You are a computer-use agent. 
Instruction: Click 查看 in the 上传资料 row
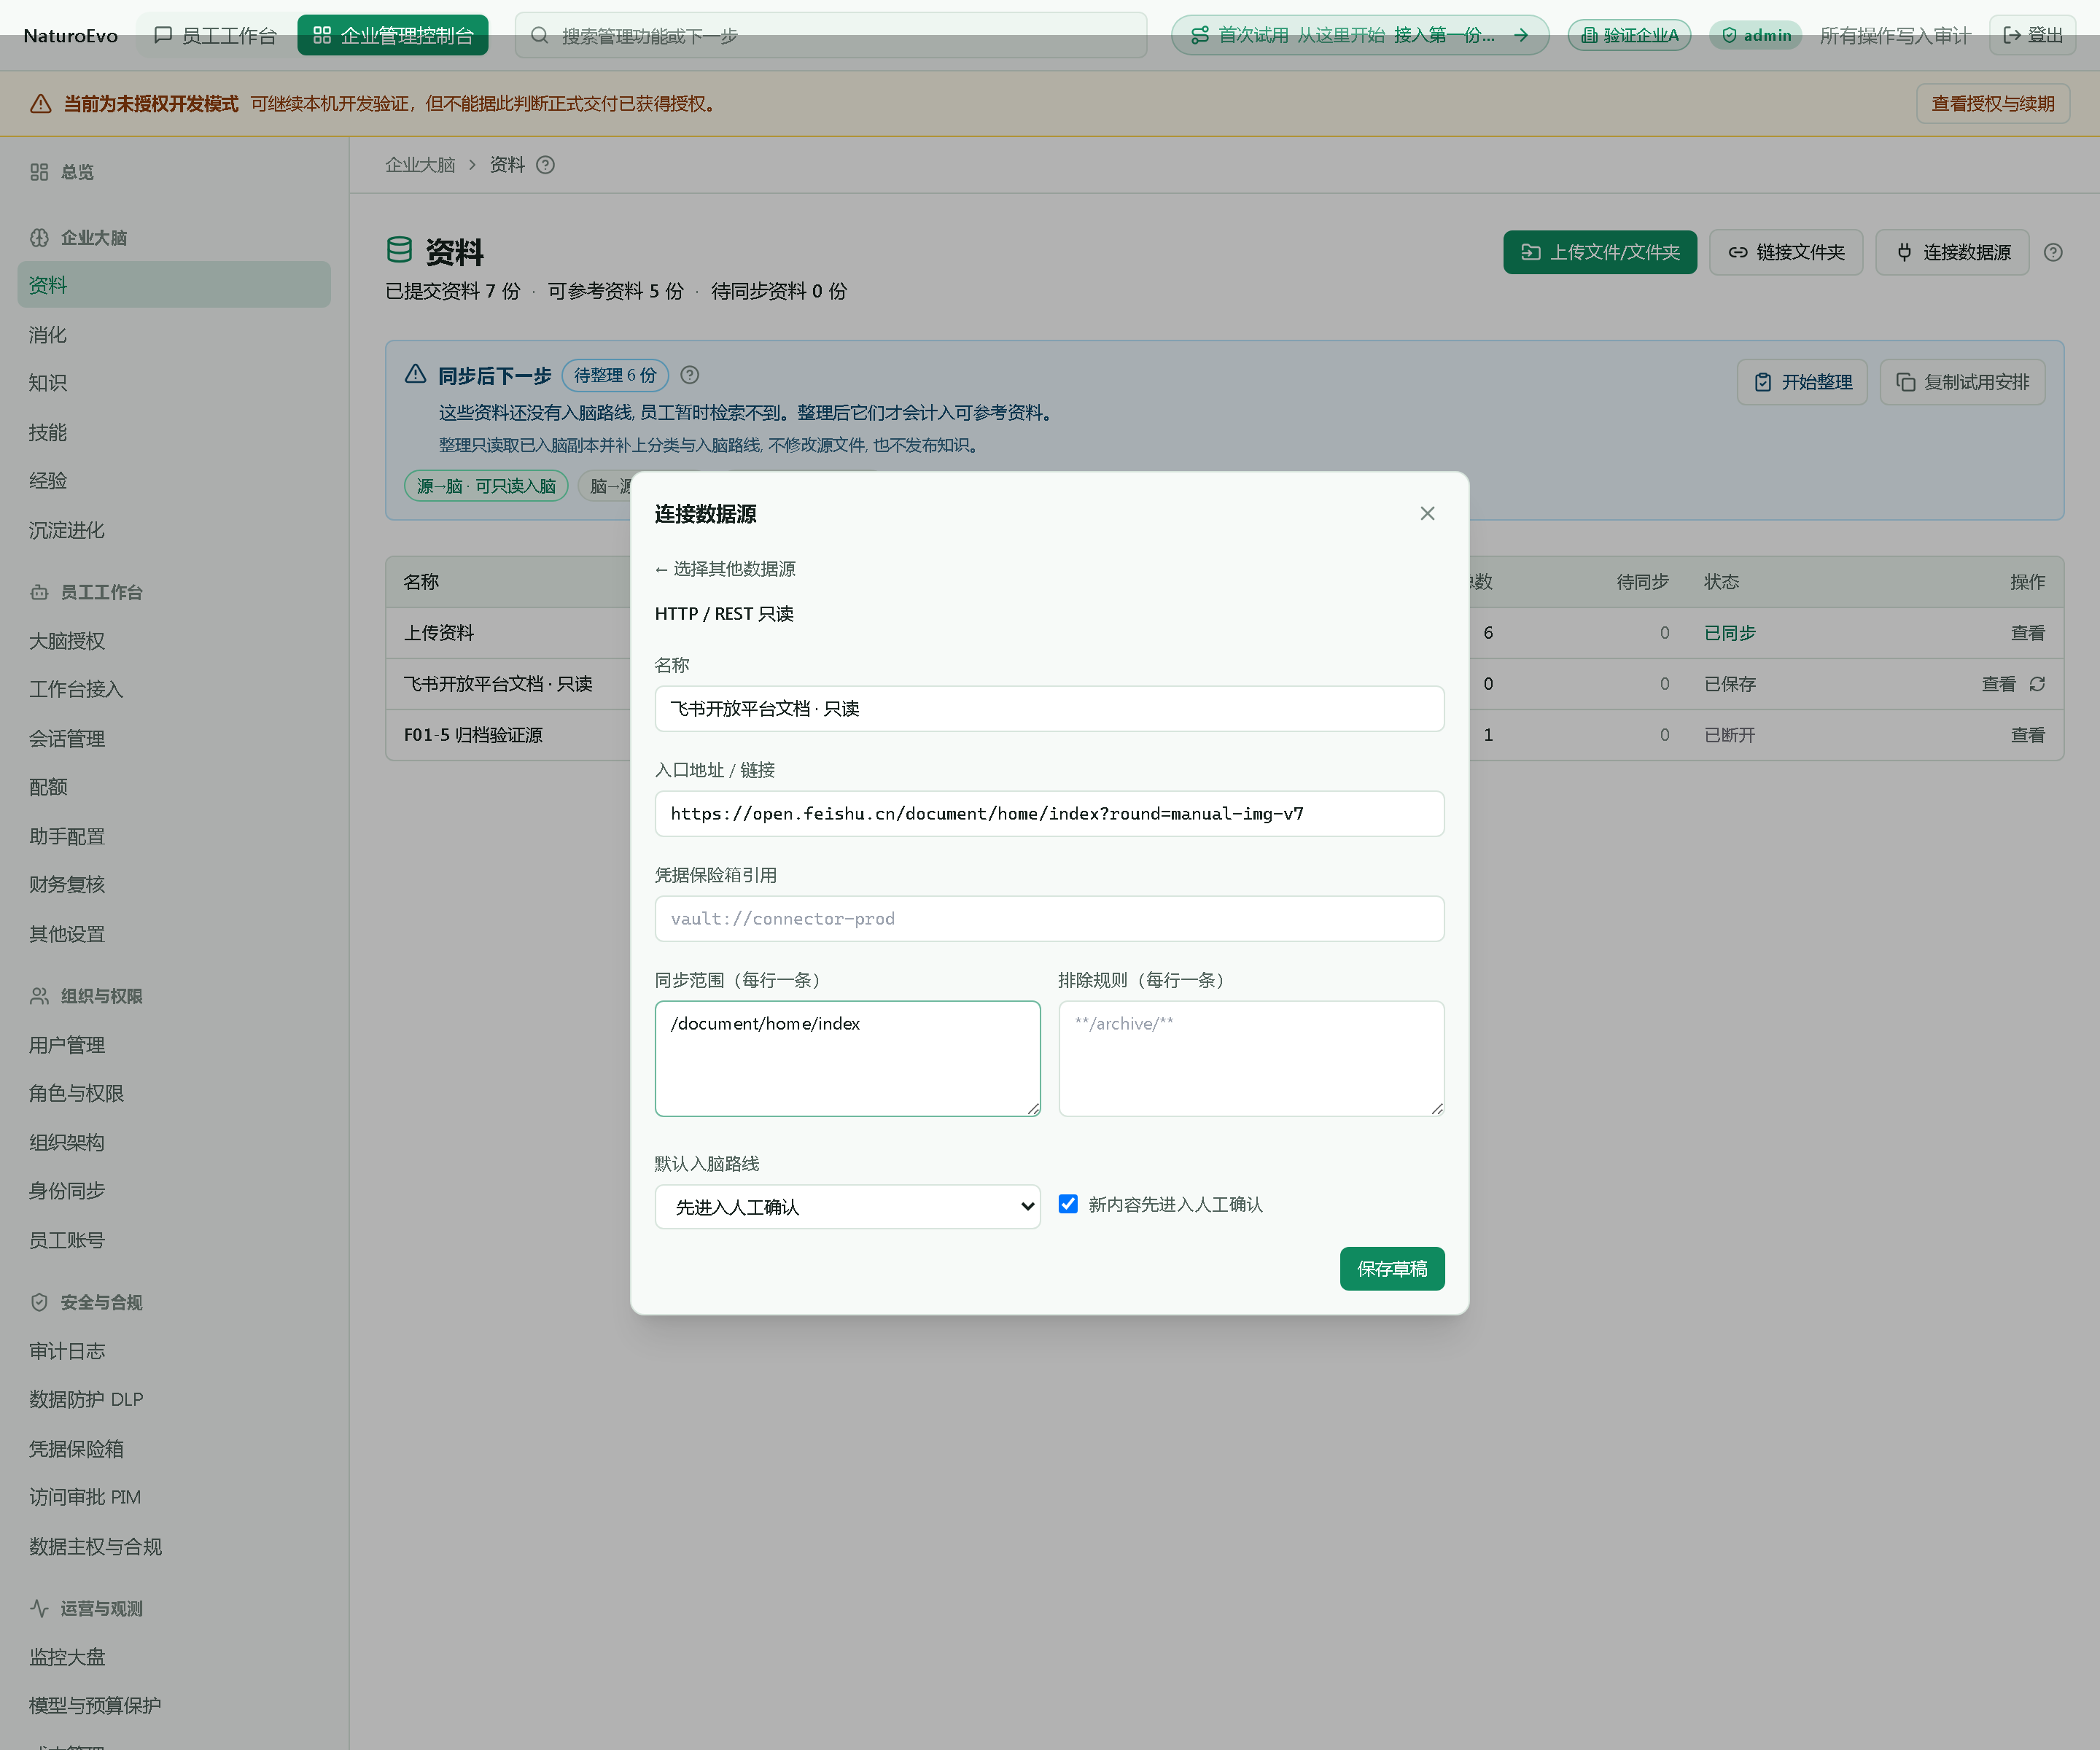click(2027, 633)
